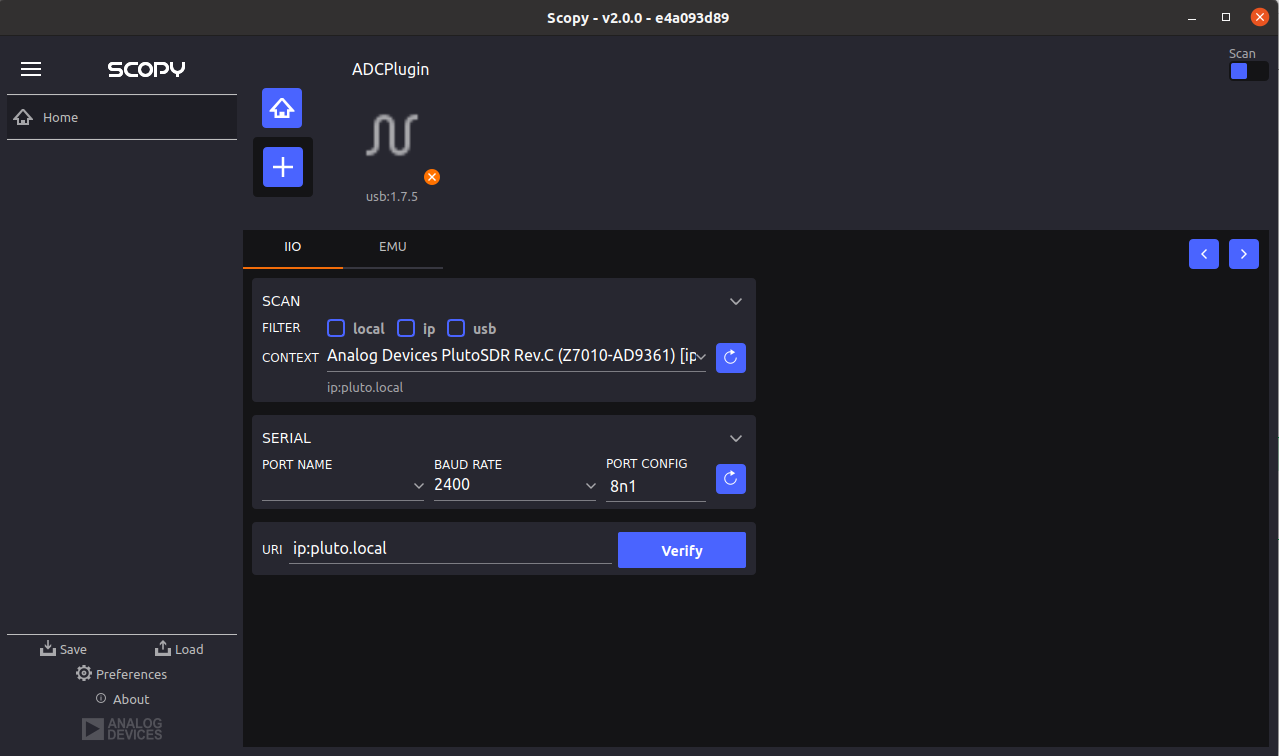Click the ip:pluto.local text under context
This screenshot has height=756, width=1279.
coord(365,387)
